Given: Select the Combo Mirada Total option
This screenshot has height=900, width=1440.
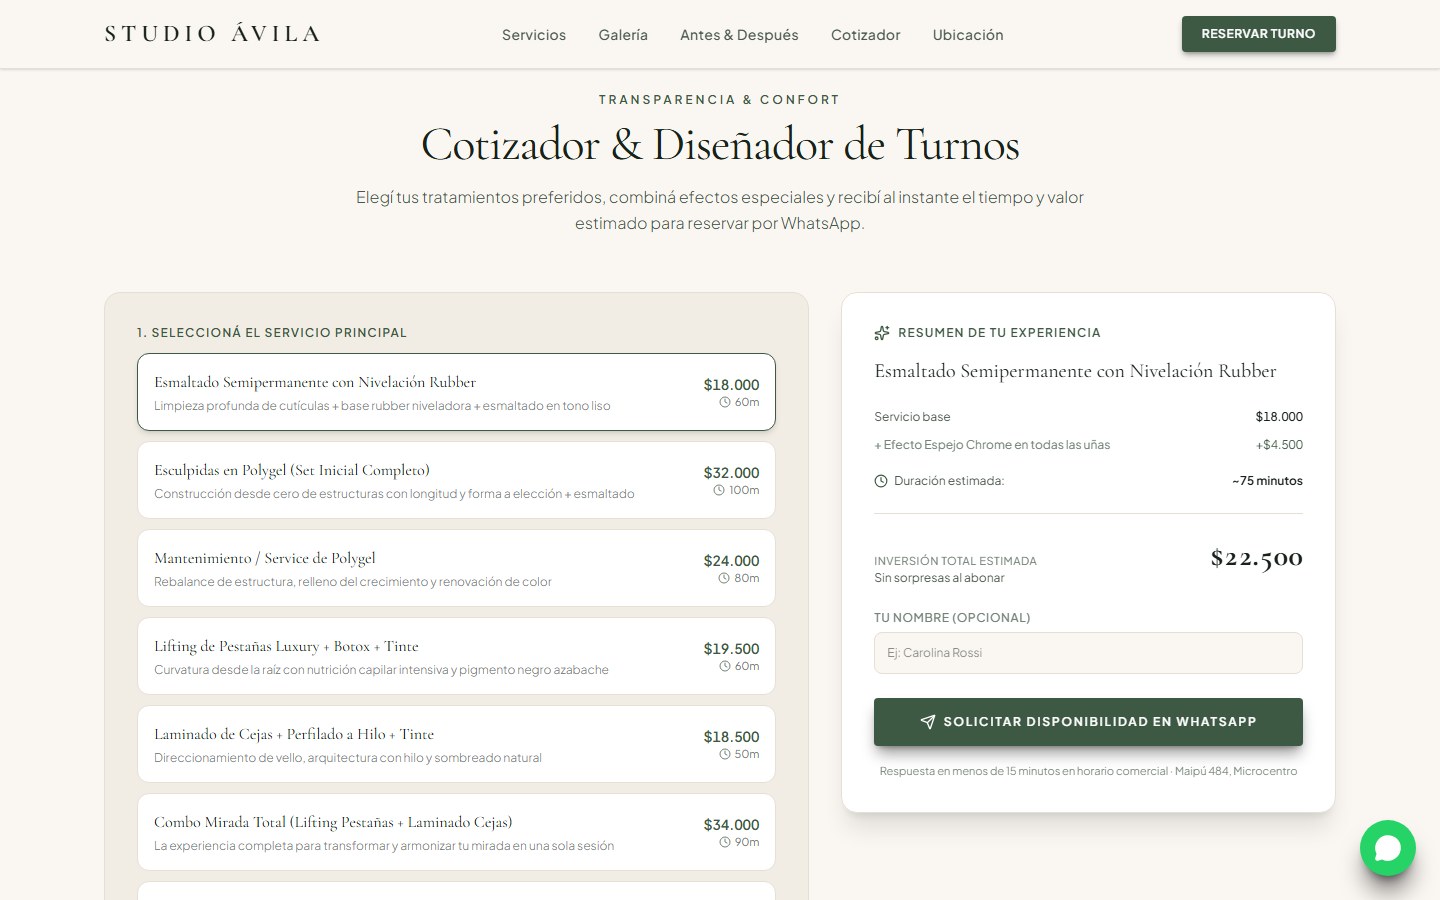Looking at the screenshot, I should click(456, 832).
